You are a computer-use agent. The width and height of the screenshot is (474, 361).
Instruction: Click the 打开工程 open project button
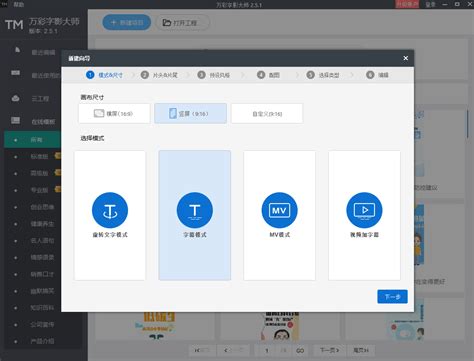183,23
